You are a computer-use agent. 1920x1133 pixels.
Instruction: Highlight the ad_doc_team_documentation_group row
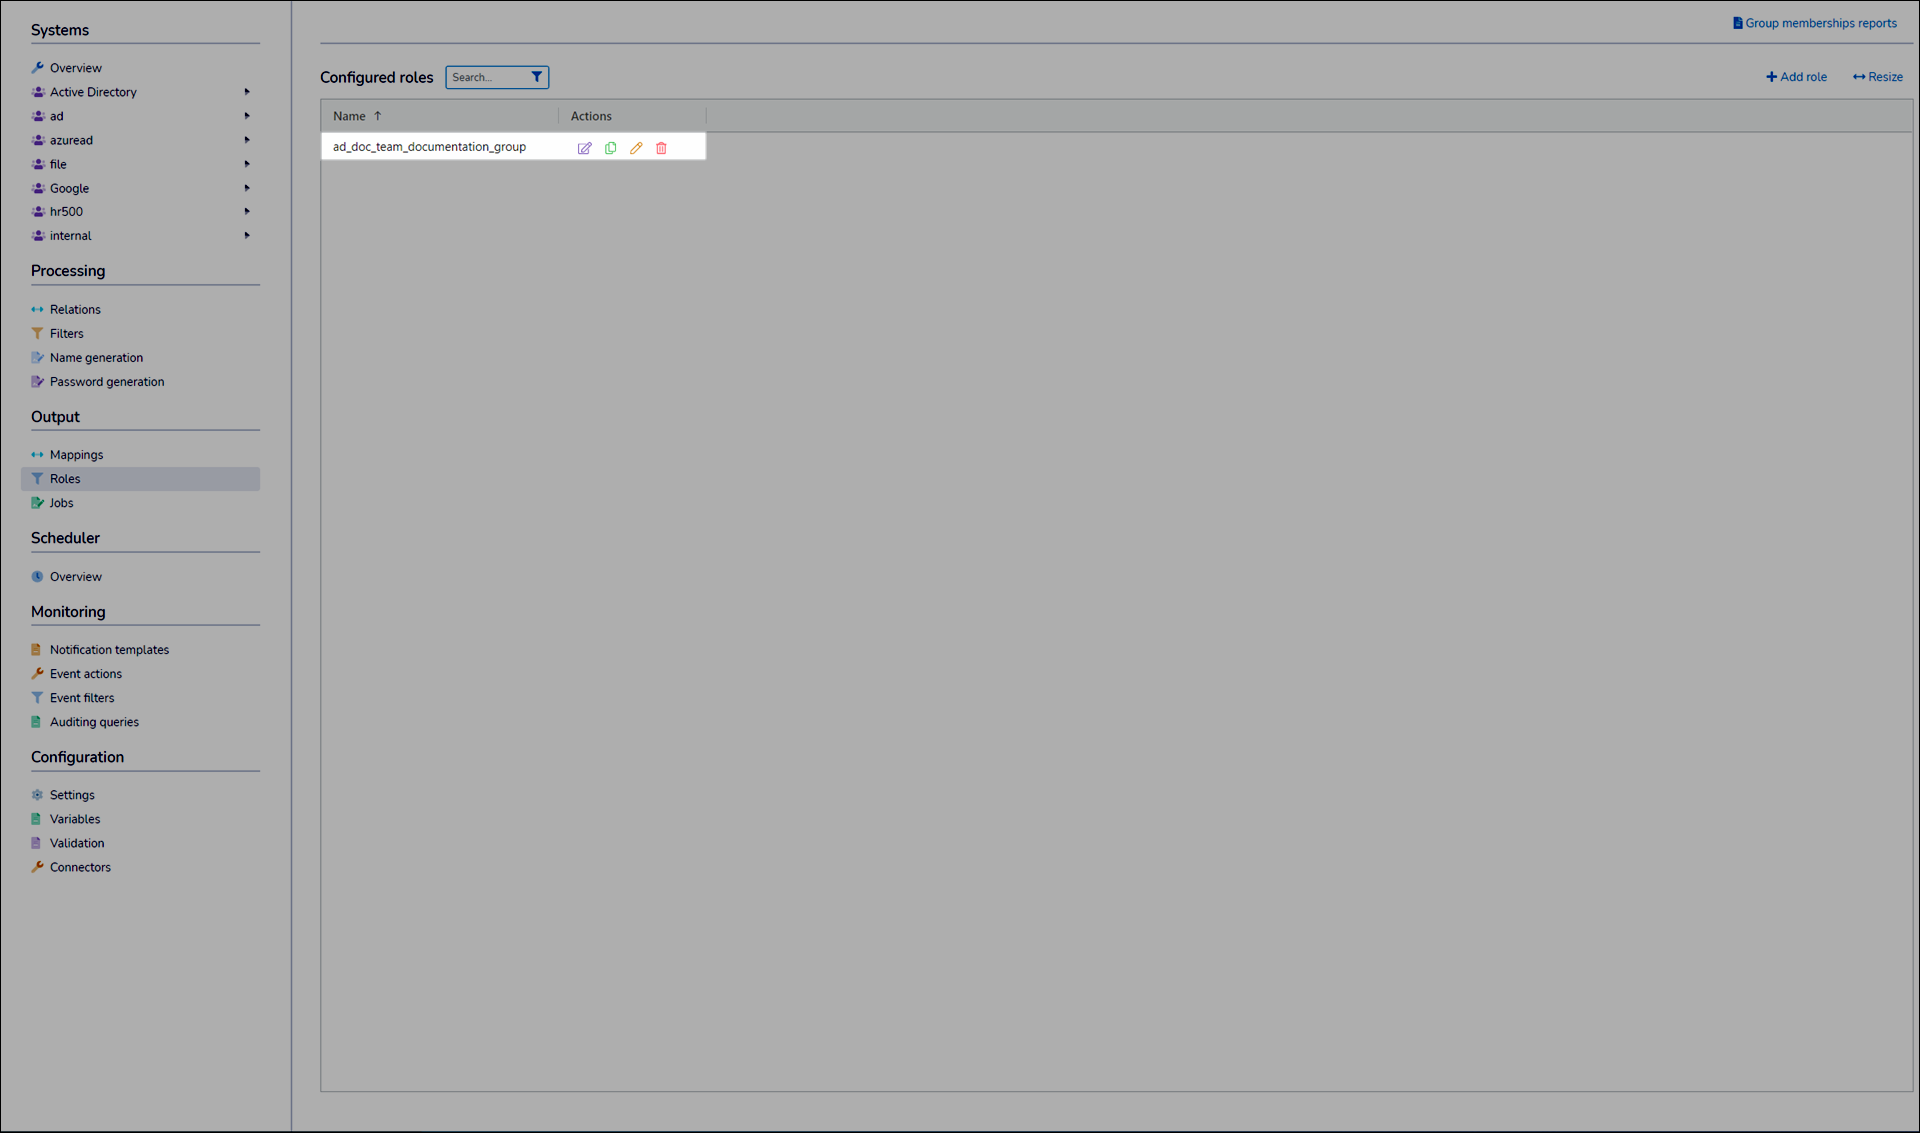pyautogui.click(x=429, y=146)
